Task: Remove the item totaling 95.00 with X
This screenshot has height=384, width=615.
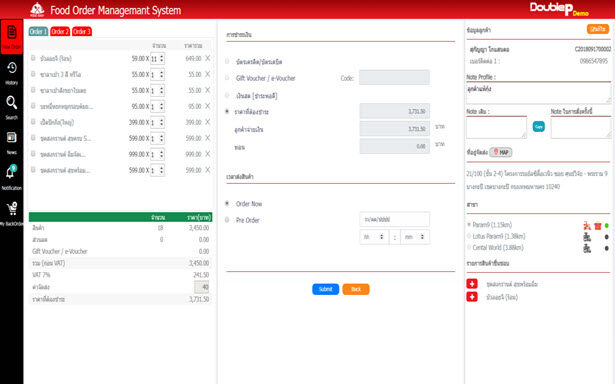Action: click(208, 106)
